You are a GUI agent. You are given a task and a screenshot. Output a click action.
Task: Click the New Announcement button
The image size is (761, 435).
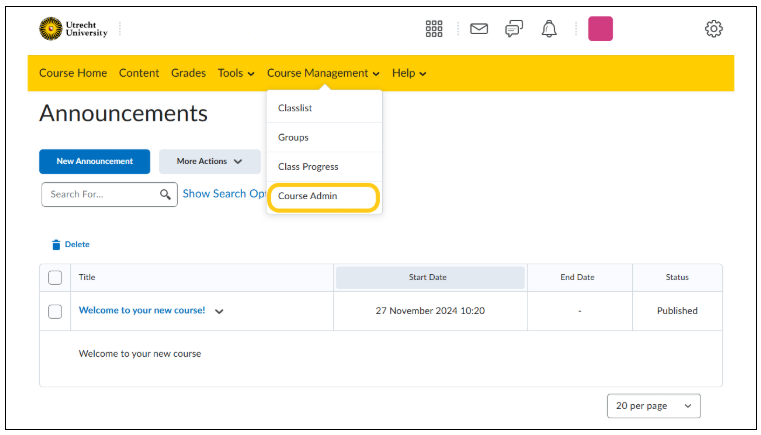click(x=95, y=162)
